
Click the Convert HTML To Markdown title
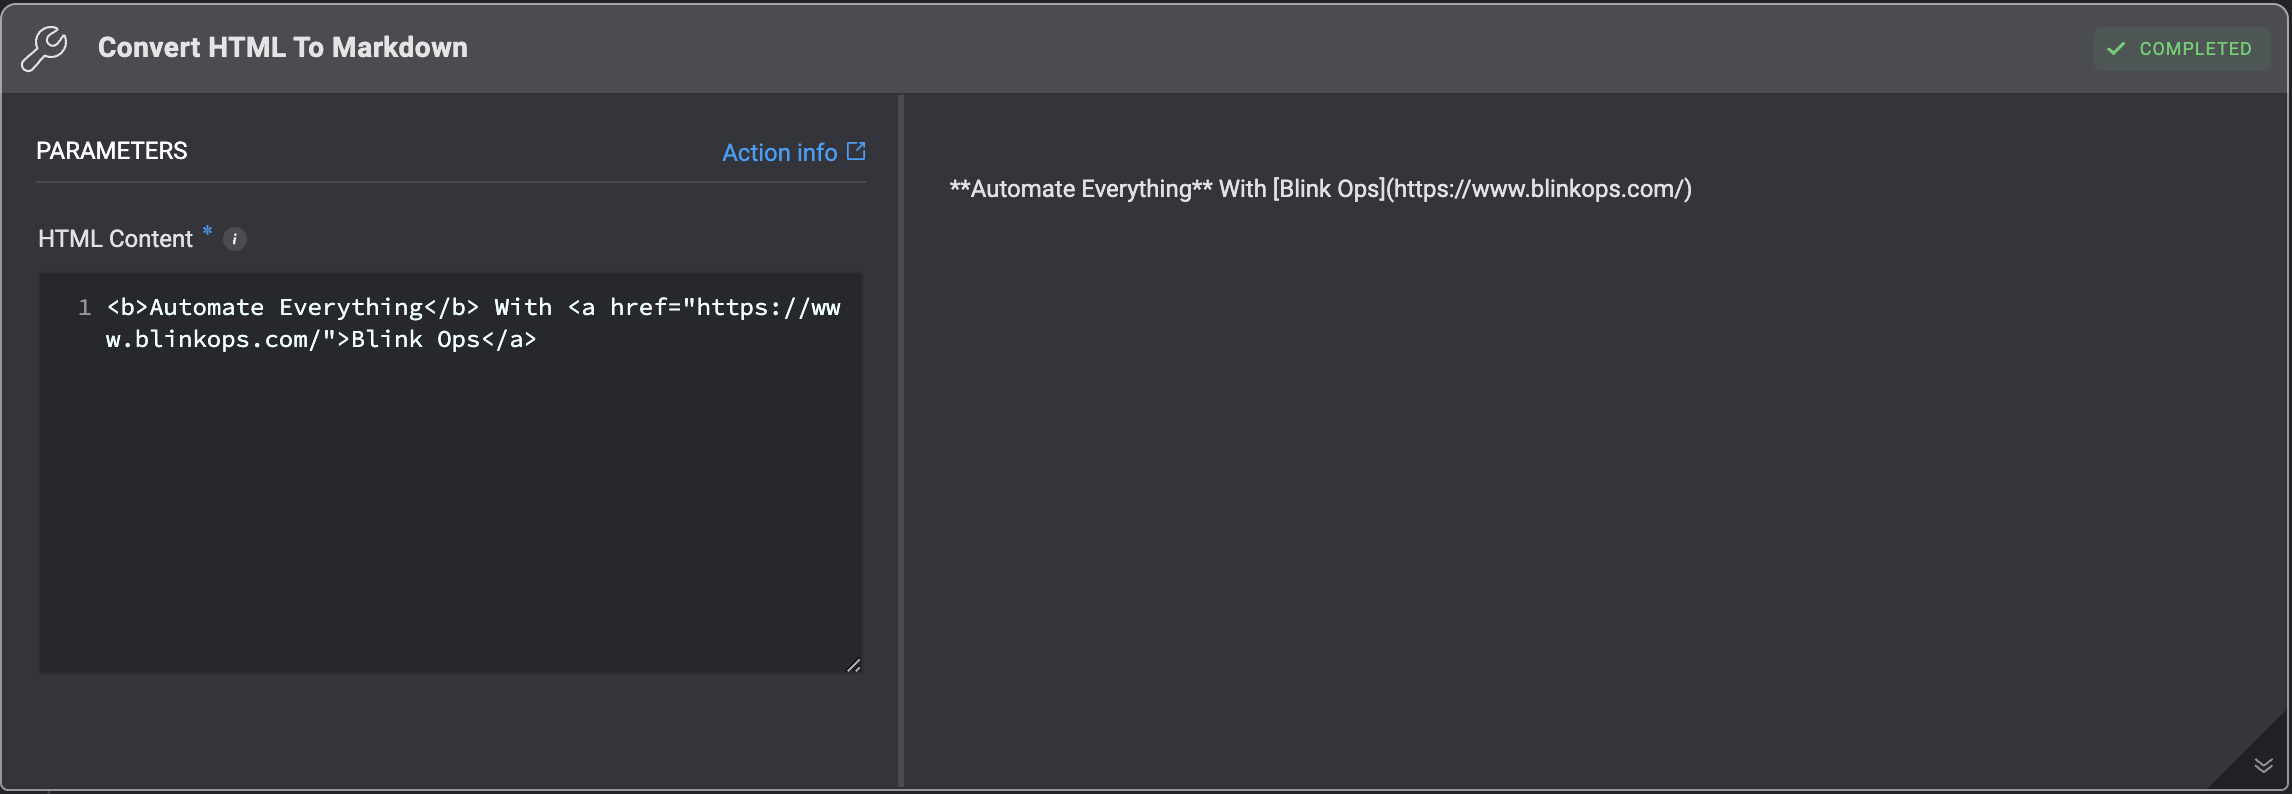tap(283, 48)
